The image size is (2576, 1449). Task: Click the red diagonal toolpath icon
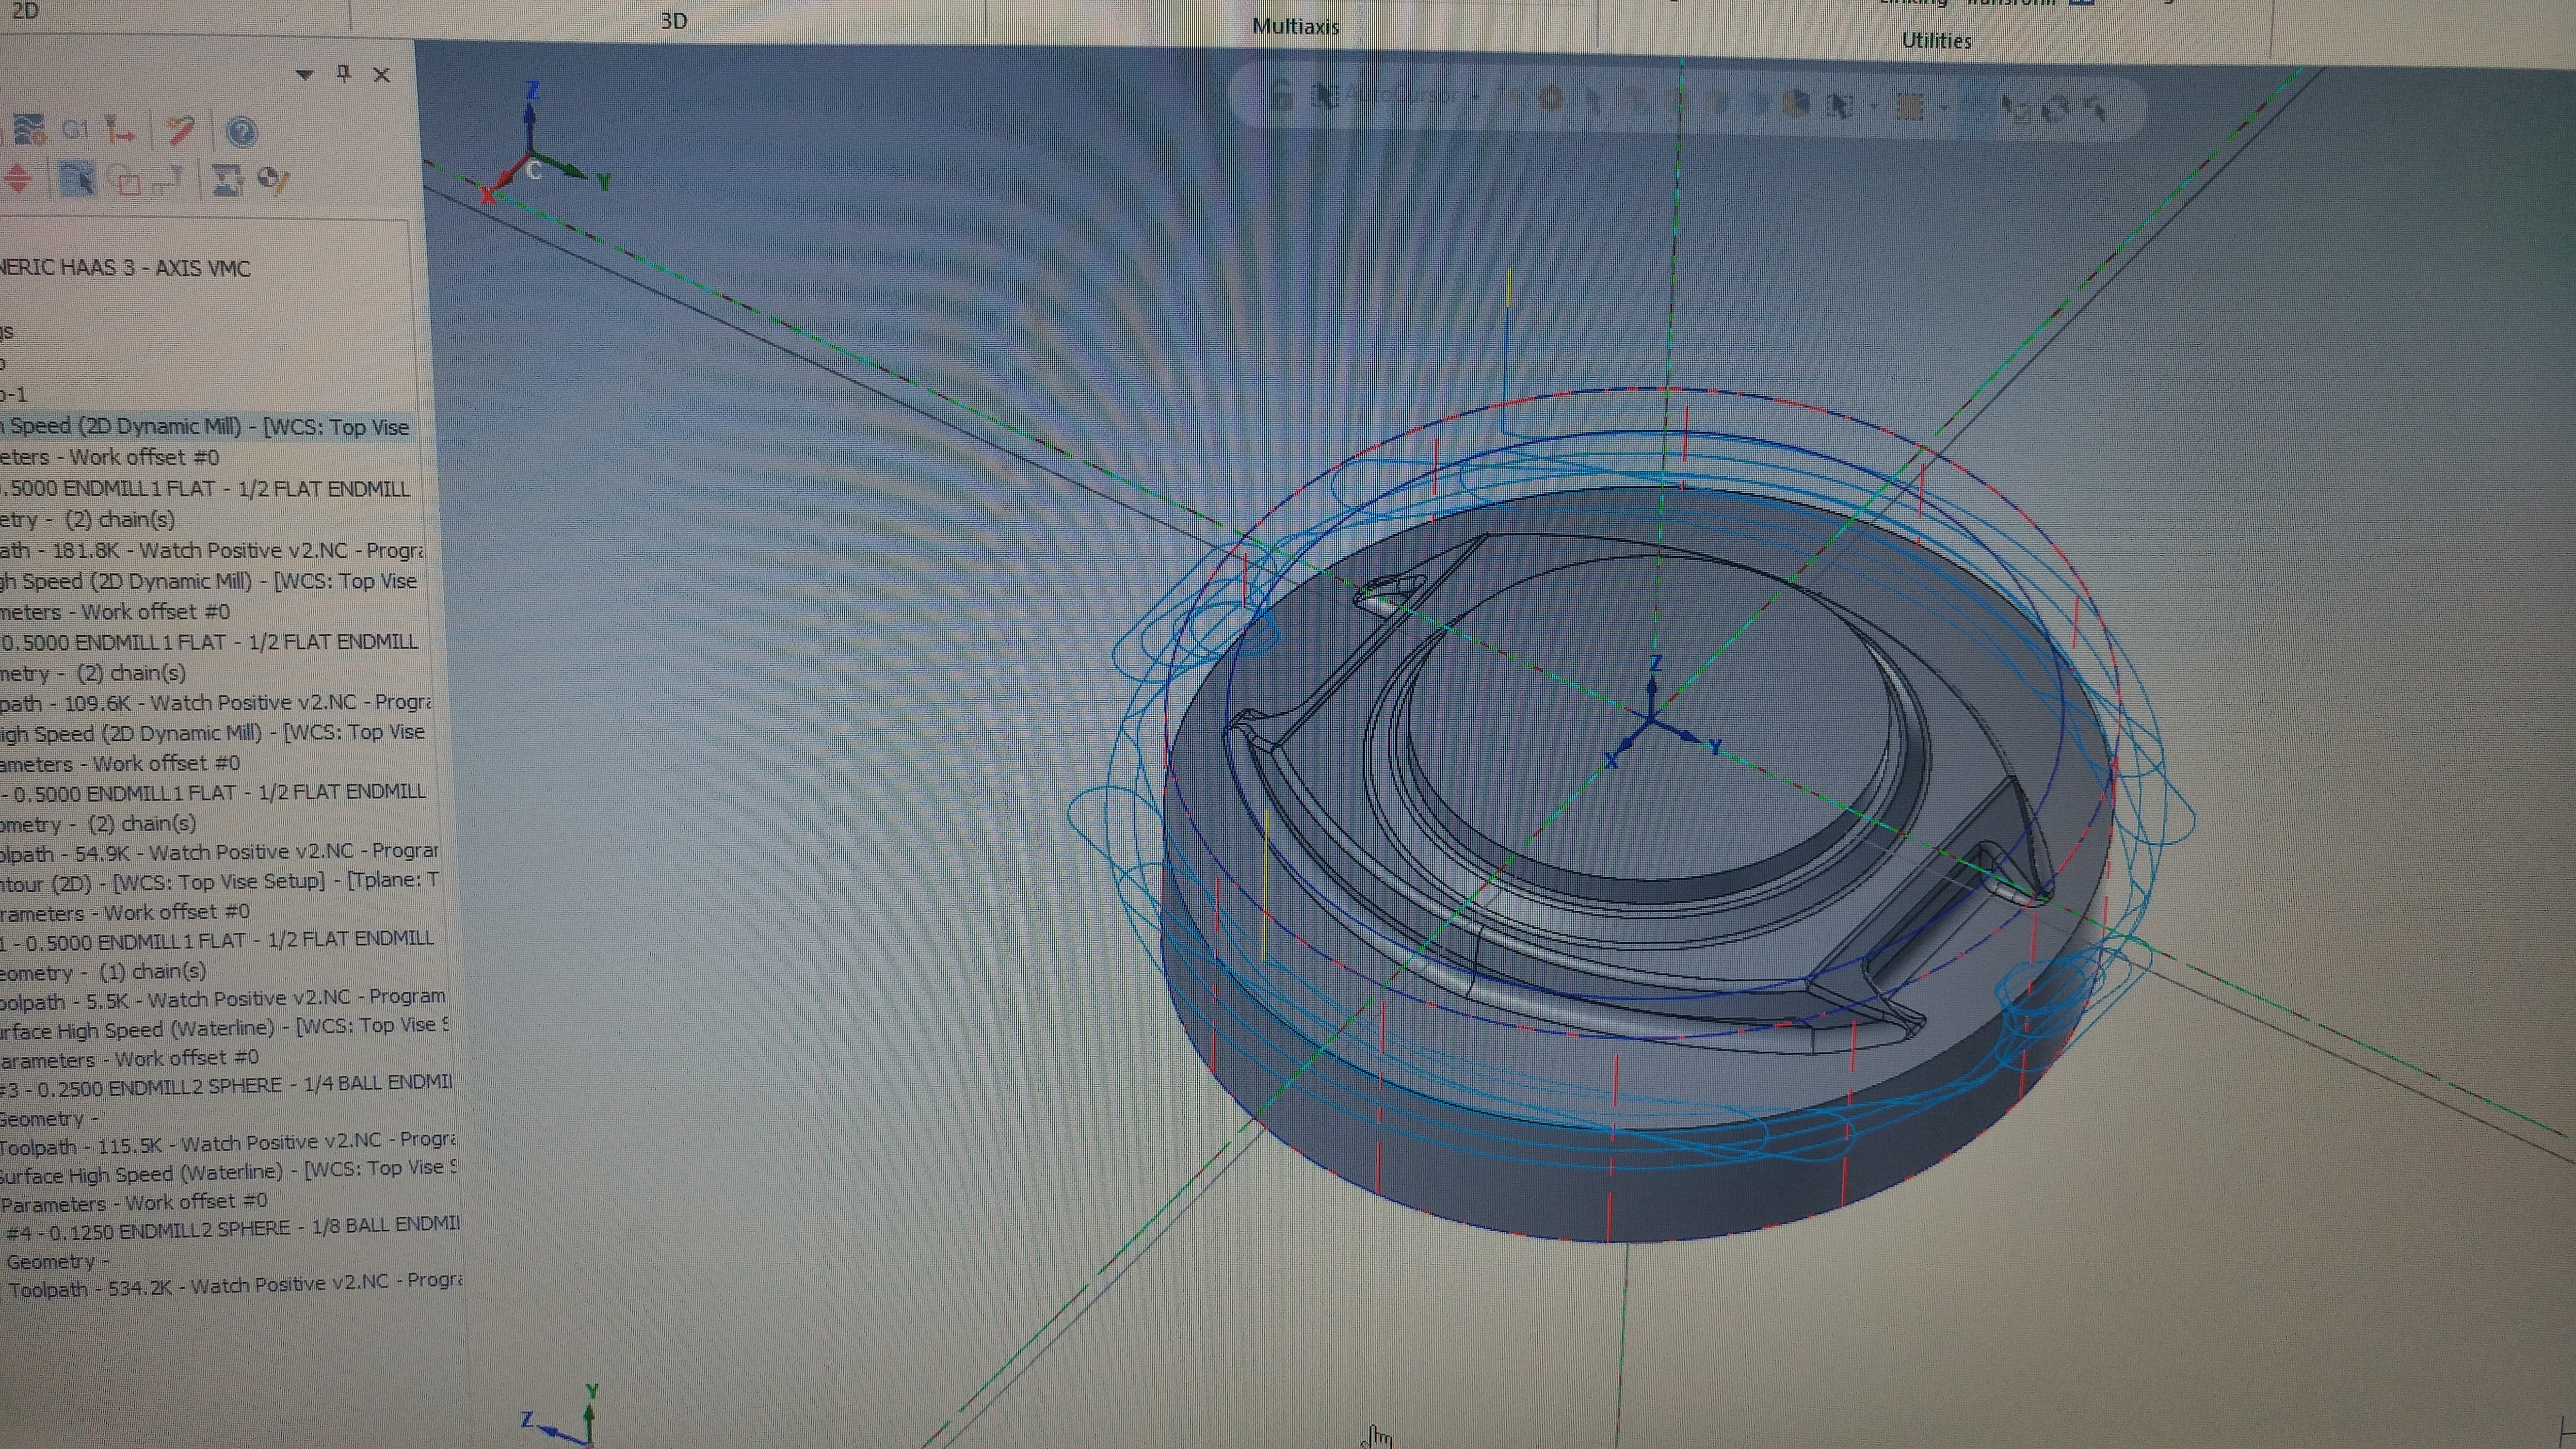(x=181, y=130)
